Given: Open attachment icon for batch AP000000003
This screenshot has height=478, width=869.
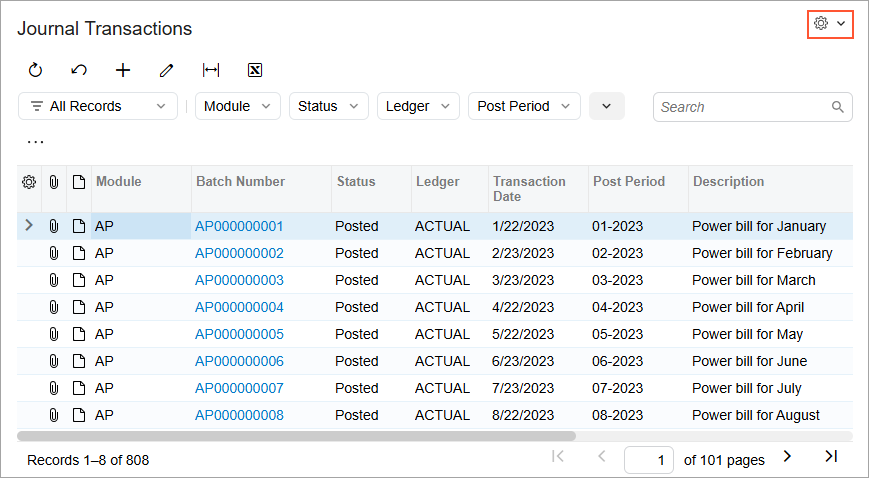Looking at the screenshot, I should pyautogui.click(x=54, y=280).
